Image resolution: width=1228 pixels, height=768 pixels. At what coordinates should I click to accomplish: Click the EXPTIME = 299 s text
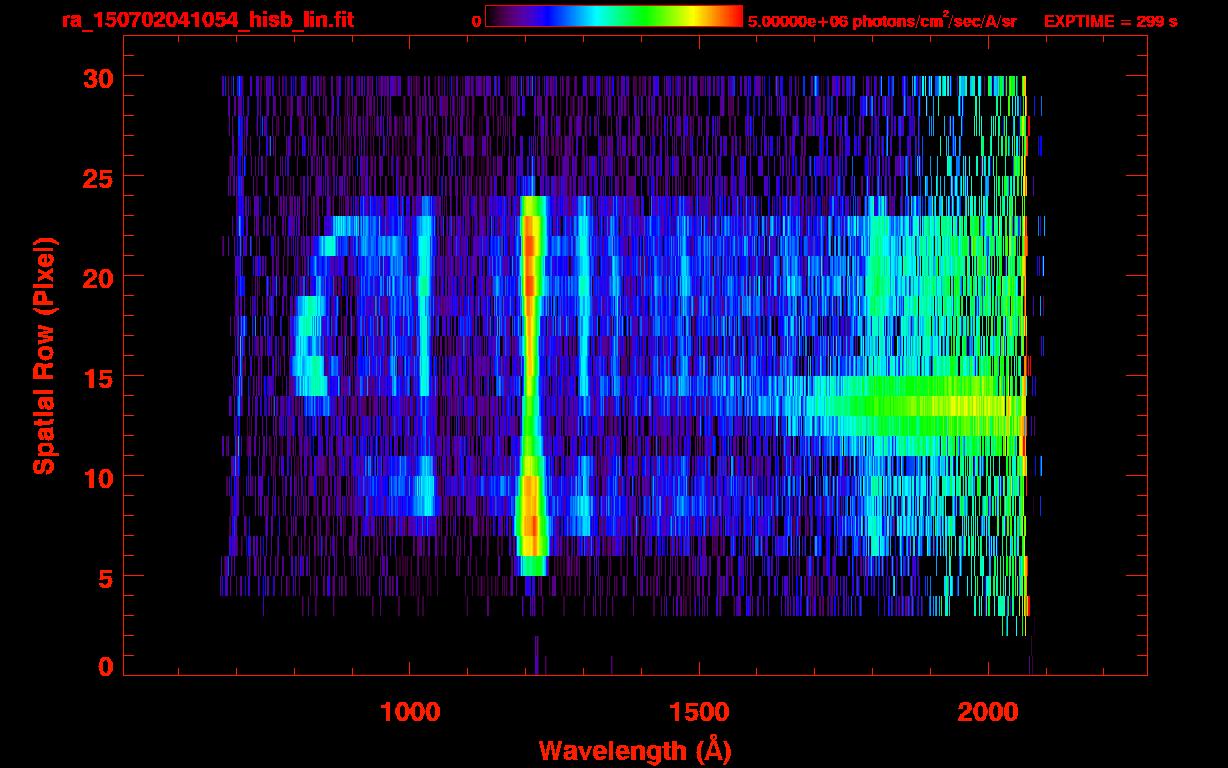pyautogui.click(x=1110, y=21)
